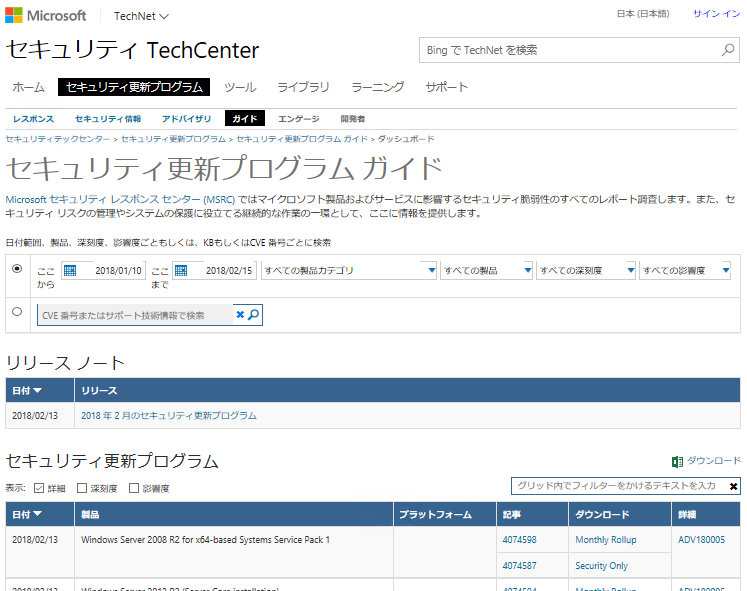The image size is (747, 591).
Task: Open the すべての深刻度 dropdown
Action: pyautogui.click(x=586, y=270)
